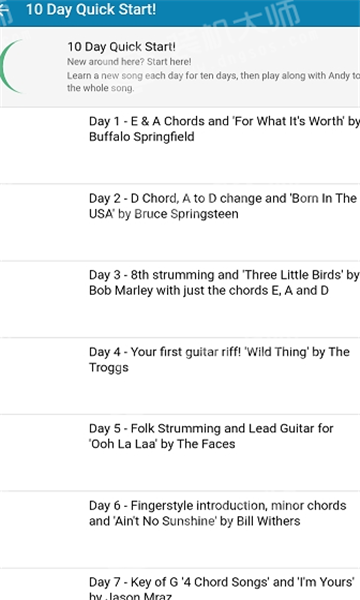Image resolution: width=360 pixels, height=600 pixels.
Task: Tap 'Ain't No Sunshine' by Bill Withers line
Action: [x=194, y=521]
